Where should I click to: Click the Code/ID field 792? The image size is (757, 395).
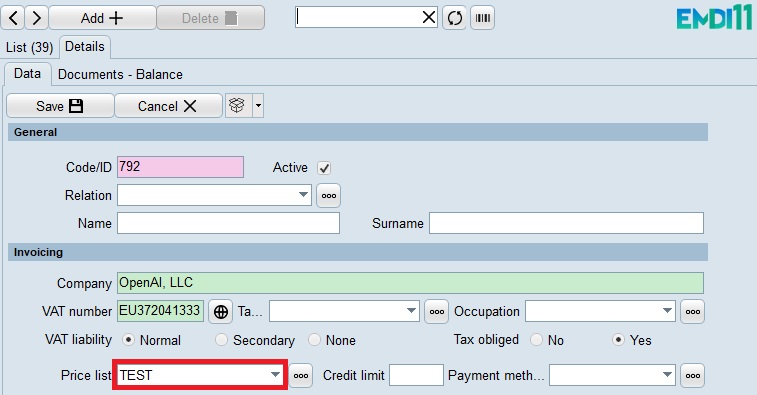(x=180, y=167)
